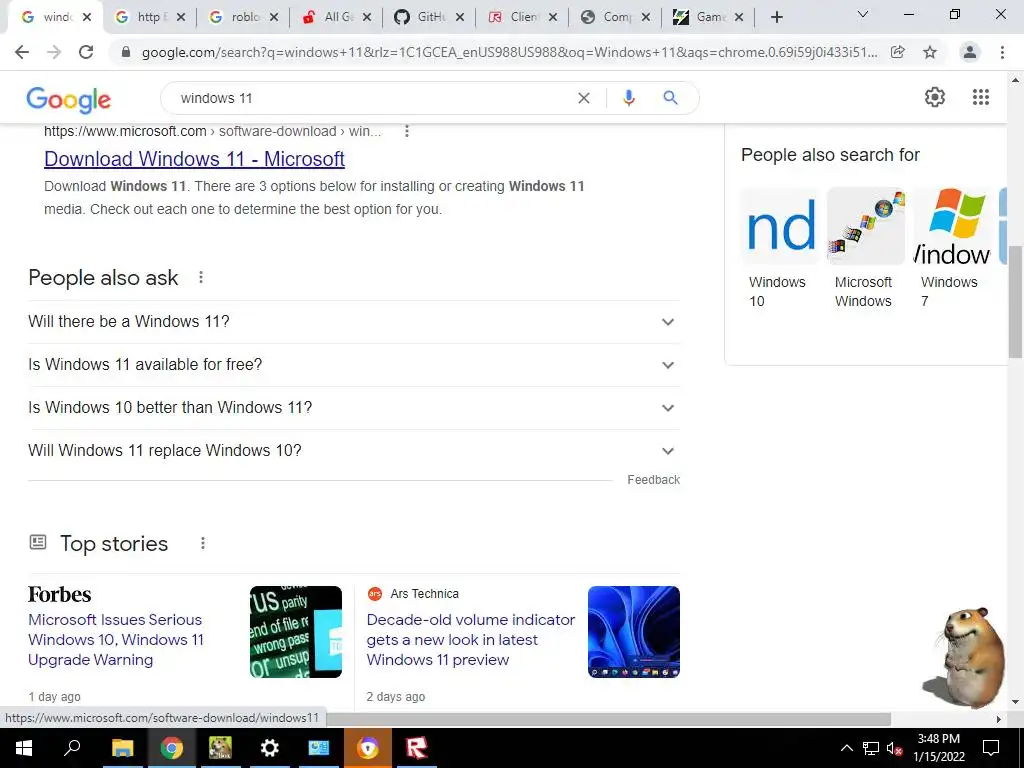Expand 'Will Windows 11 replace Windows 10?'
Screen dimensions: 1024x768
[354, 451]
